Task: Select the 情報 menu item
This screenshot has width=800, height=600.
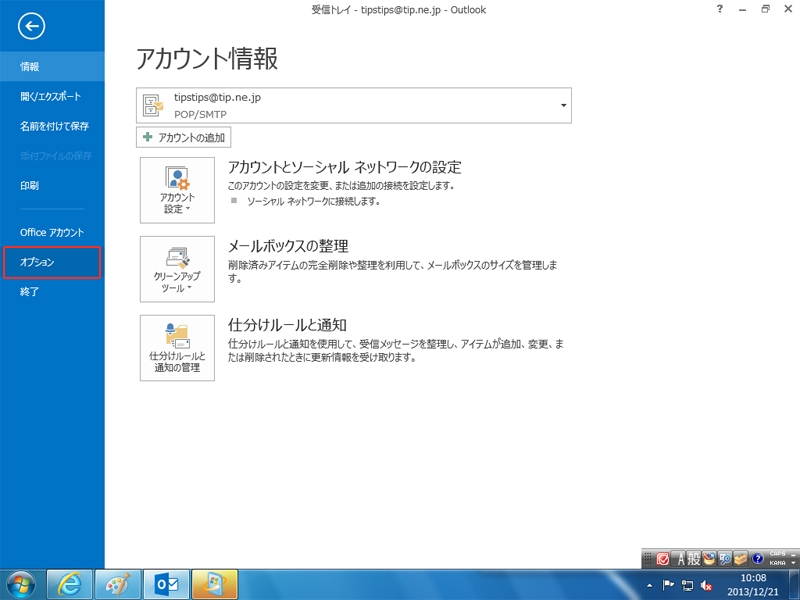Action: [52, 66]
